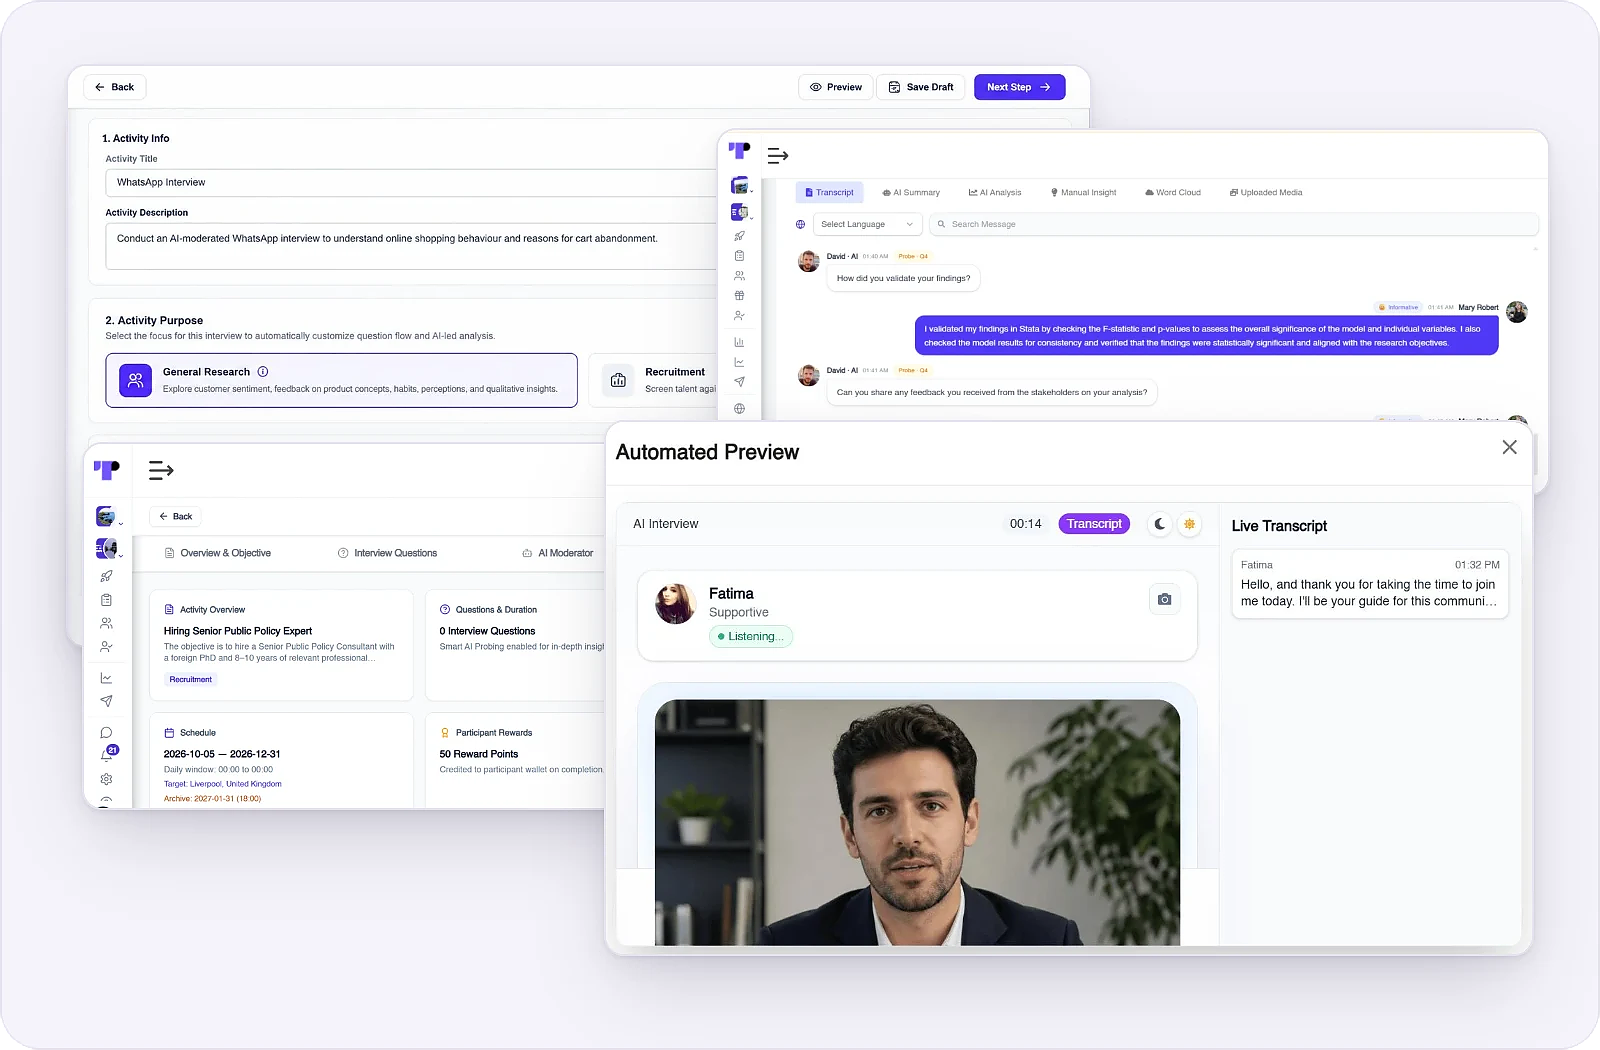Viewport: 1600px width, 1050px height.
Task: Open the AI Moderator tab
Action: [x=557, y=553]
